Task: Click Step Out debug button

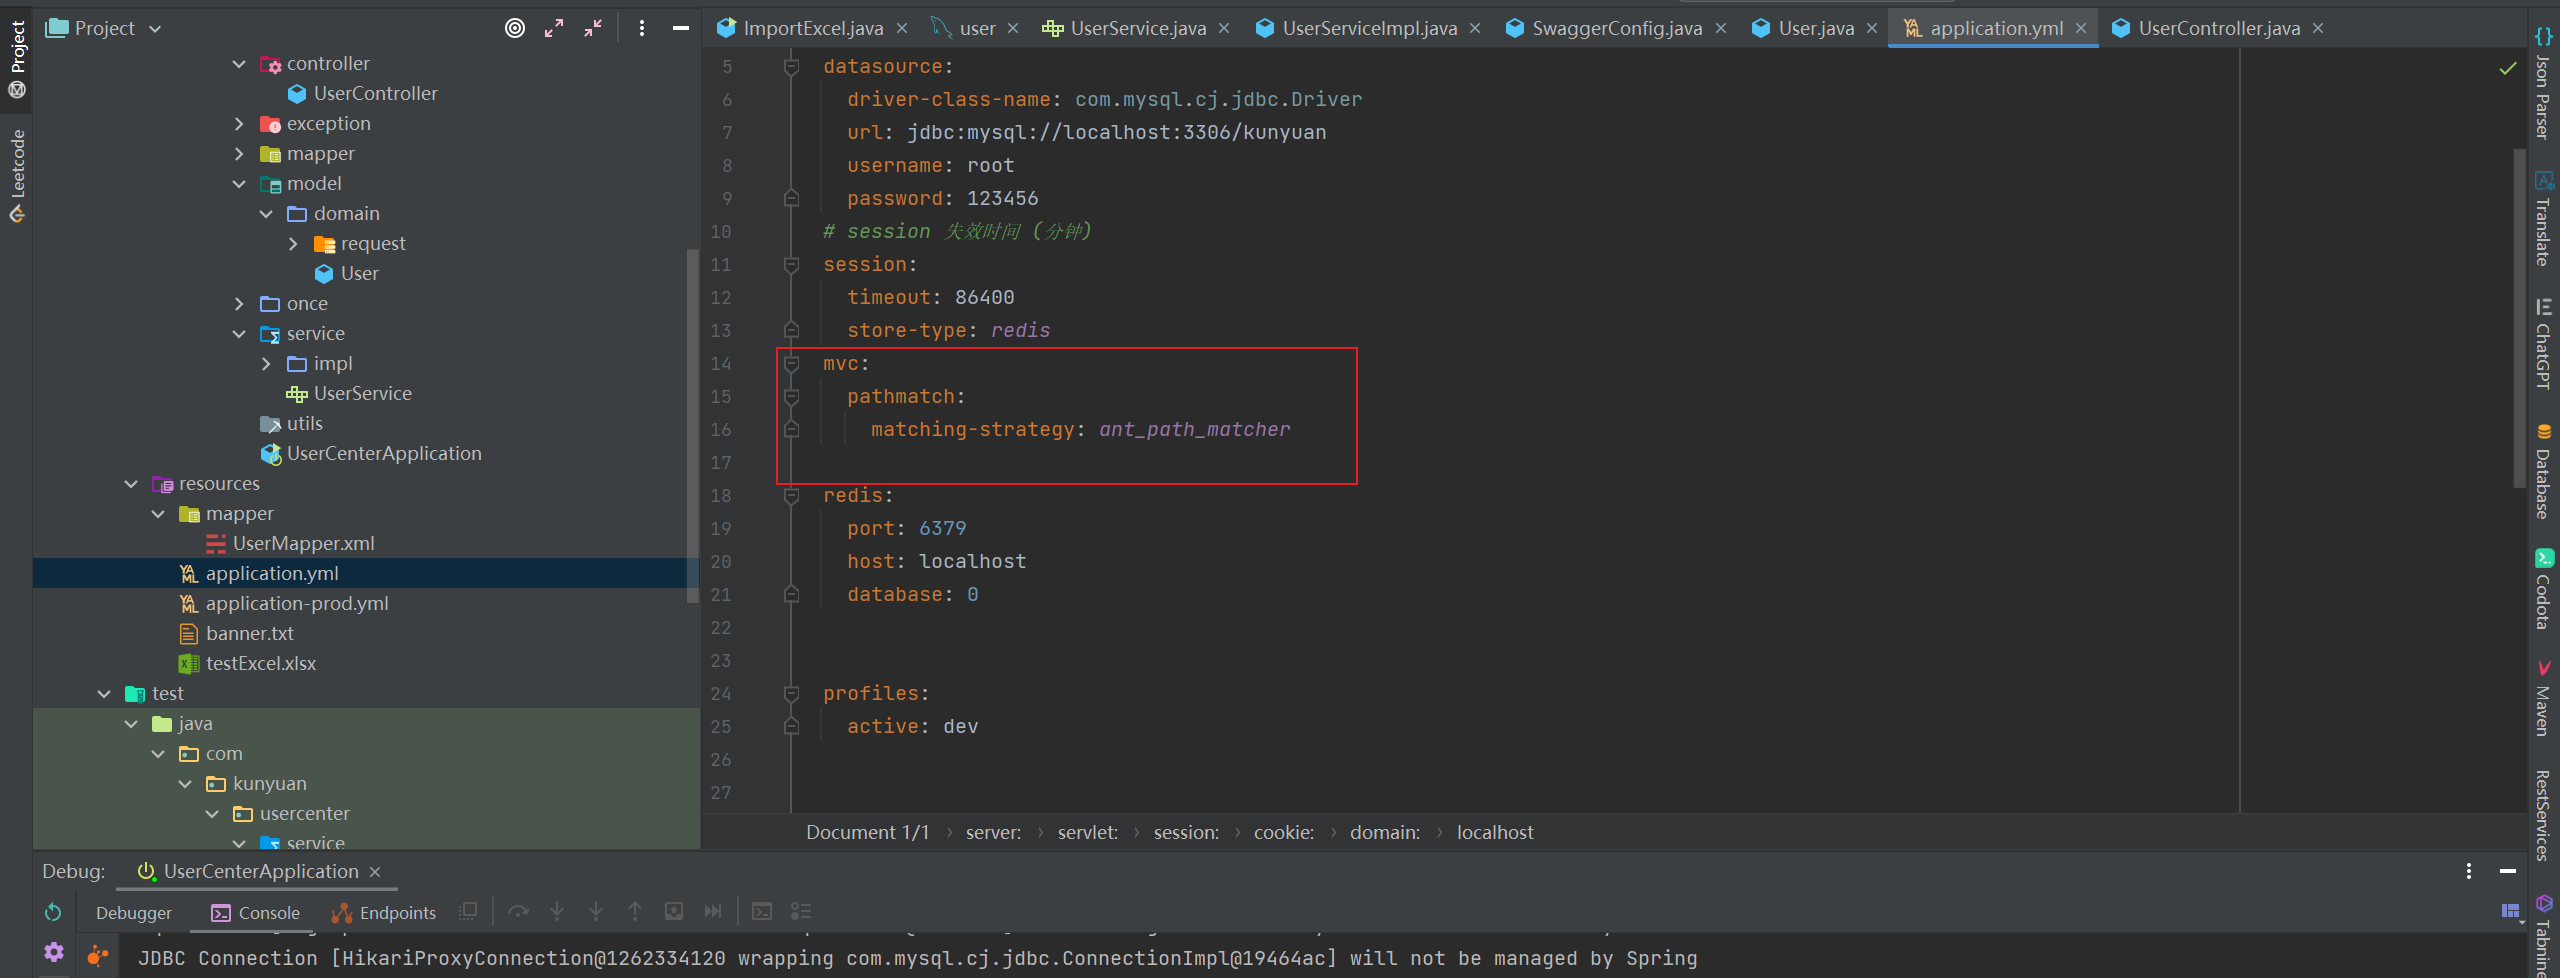Action: 635,911
